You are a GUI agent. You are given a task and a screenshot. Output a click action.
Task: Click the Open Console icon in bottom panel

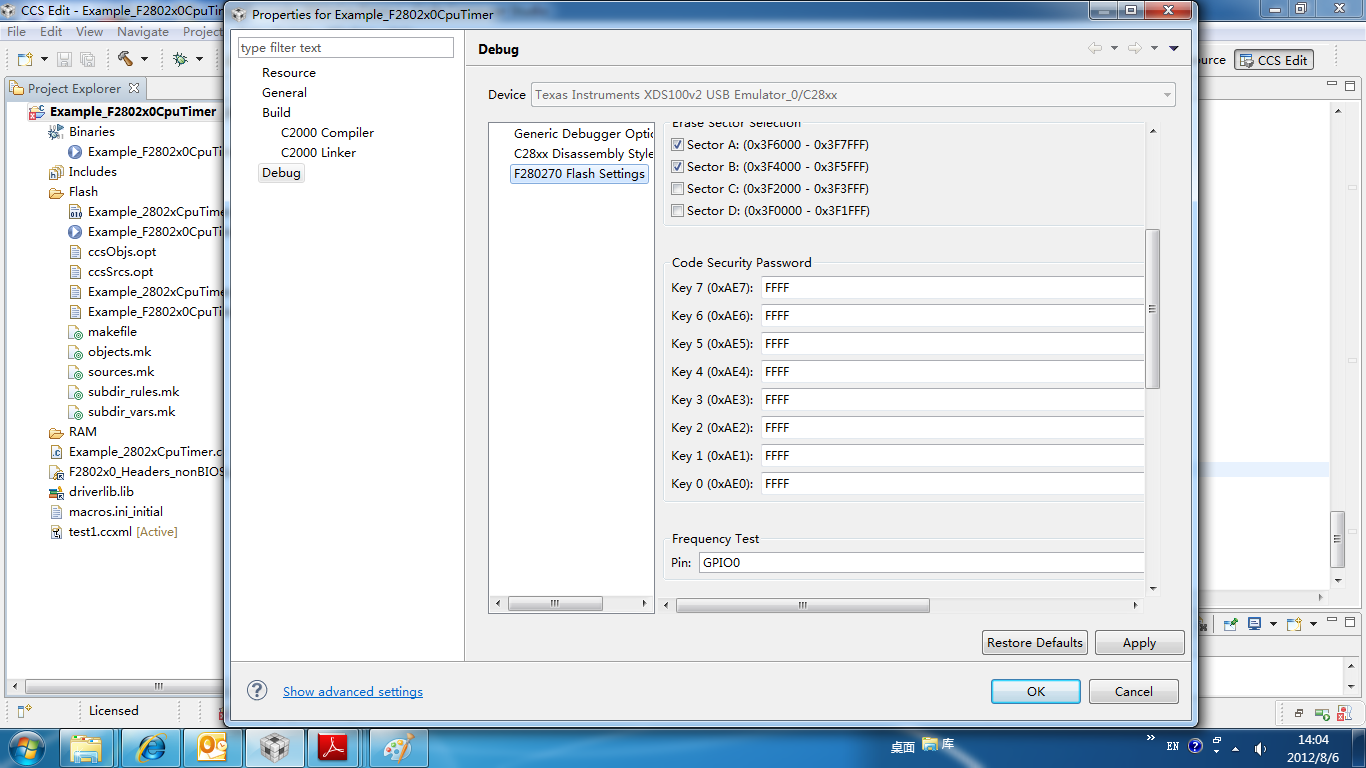(x=1294, y=624)
